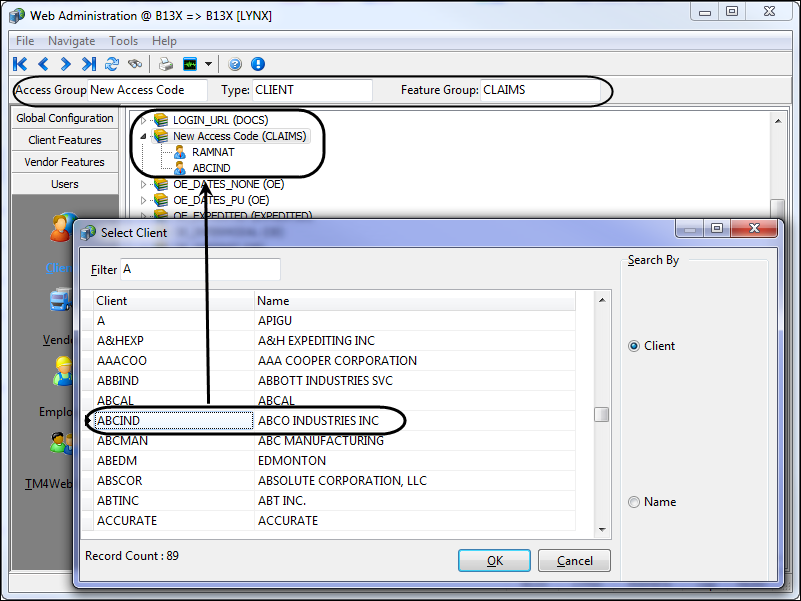Image resolution: width=801 pixels, height=601 pixels.
Task: Click OK in Select Client dialog
Action: tap(494, 561)
